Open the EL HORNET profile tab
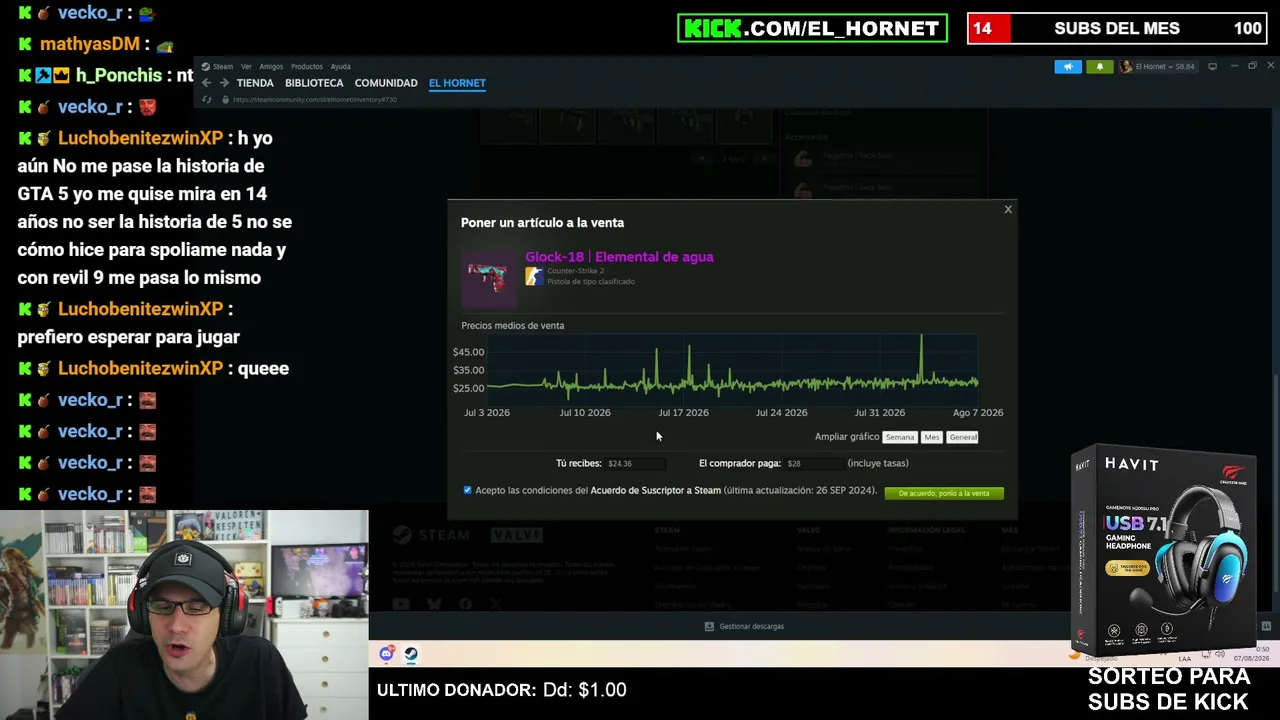Image resolution: width=1280 pixels, height=720 pixels. pos(457,83)
